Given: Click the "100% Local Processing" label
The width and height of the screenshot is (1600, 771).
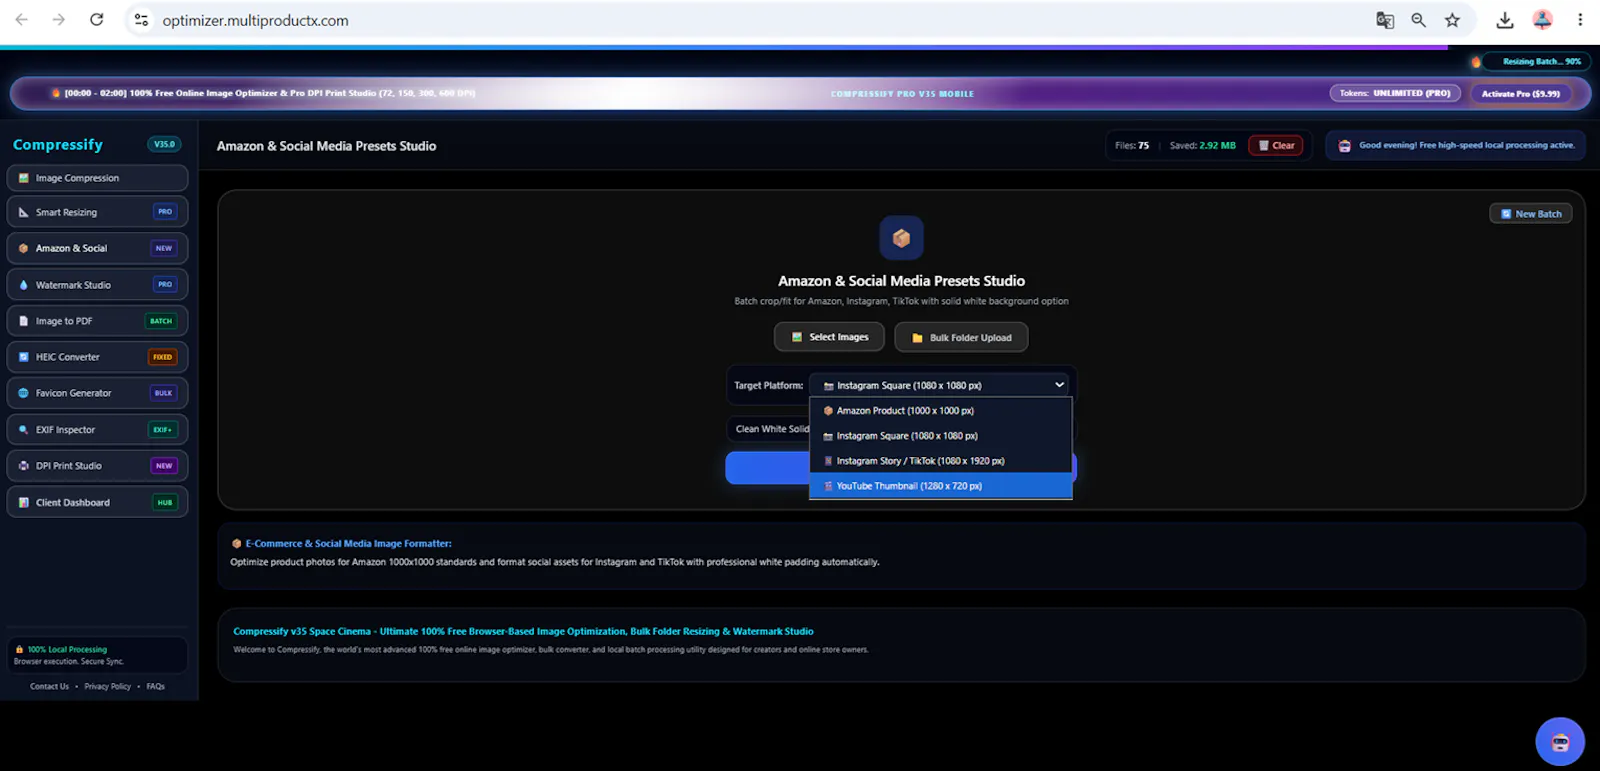Looking at the screenshot, I should (x=67, y=650).
